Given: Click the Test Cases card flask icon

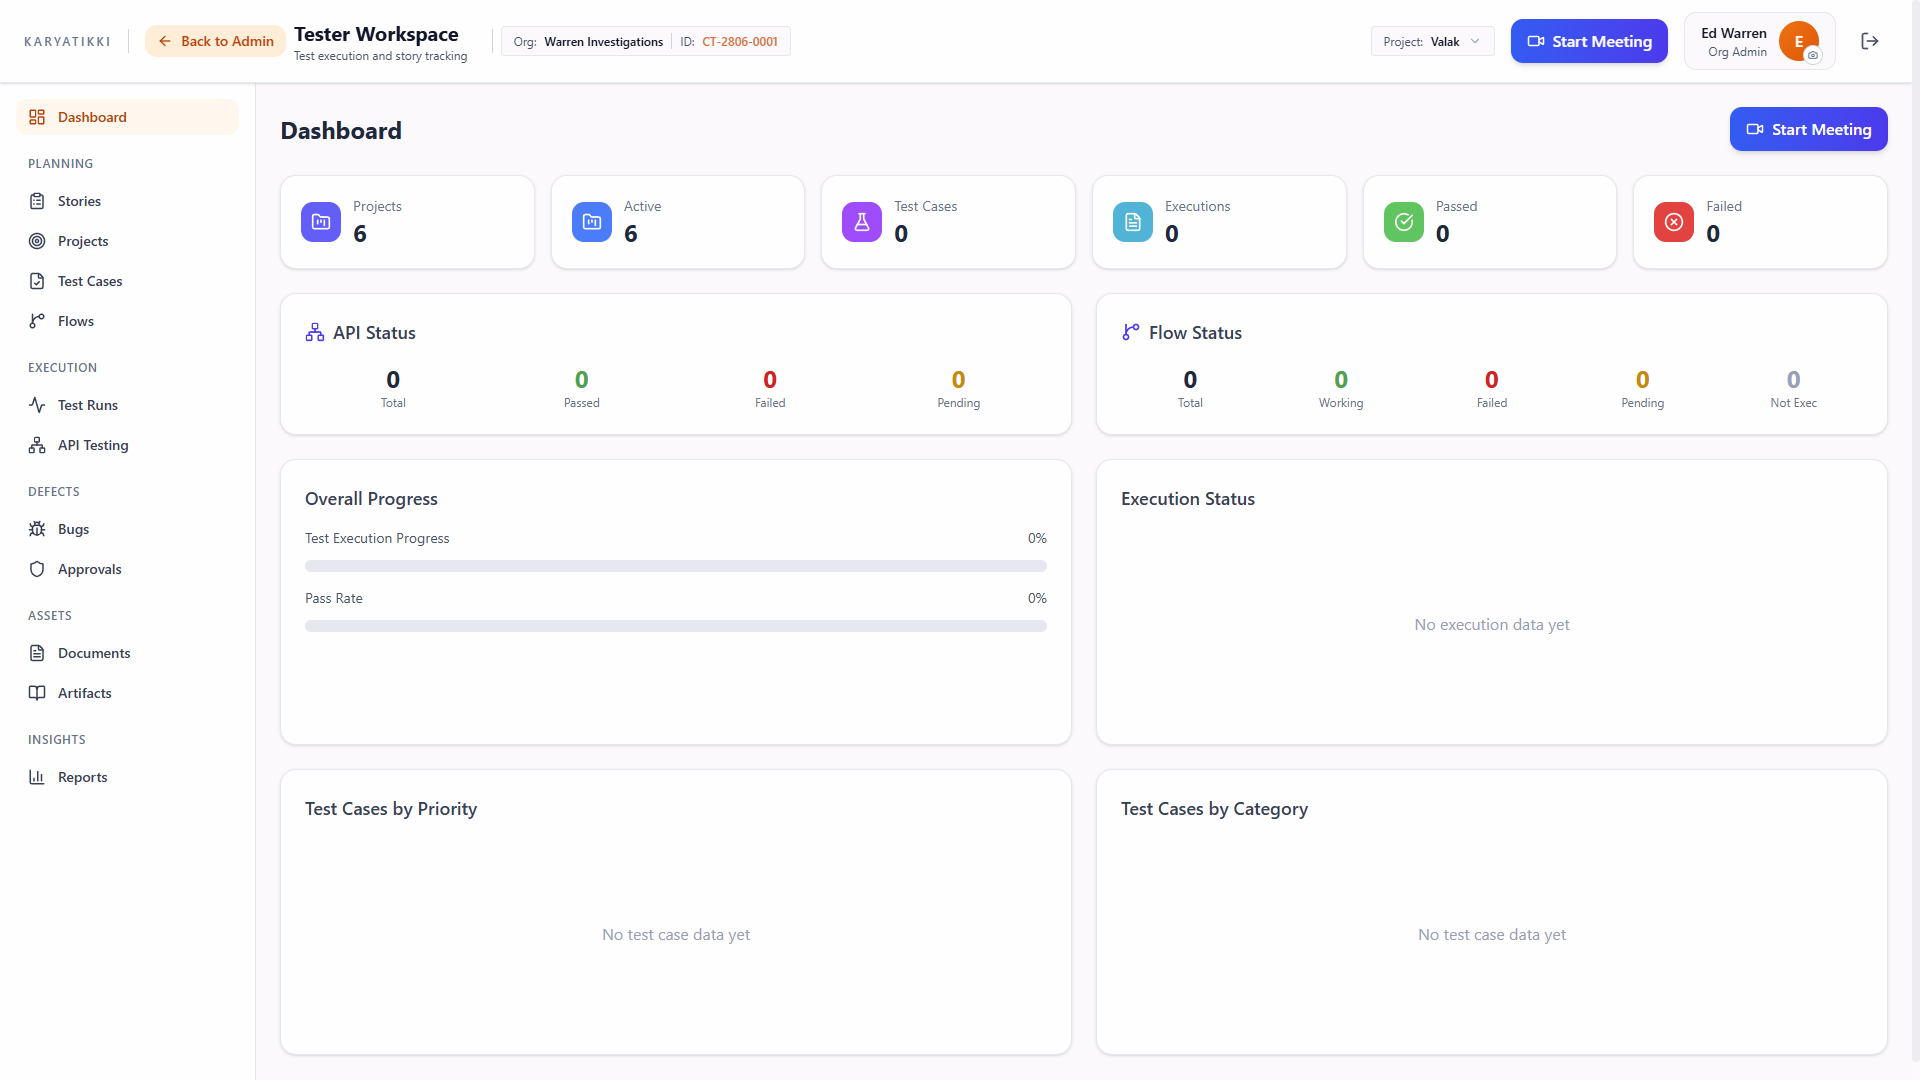Looking at the screenshot, I should click(x=862, y=222).
